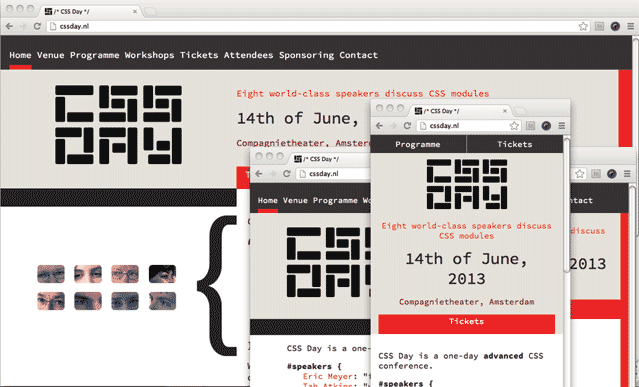Click the back arrow in the main browser
The image size is (639, 387).
pyautogui.click(x=9, y=26)
